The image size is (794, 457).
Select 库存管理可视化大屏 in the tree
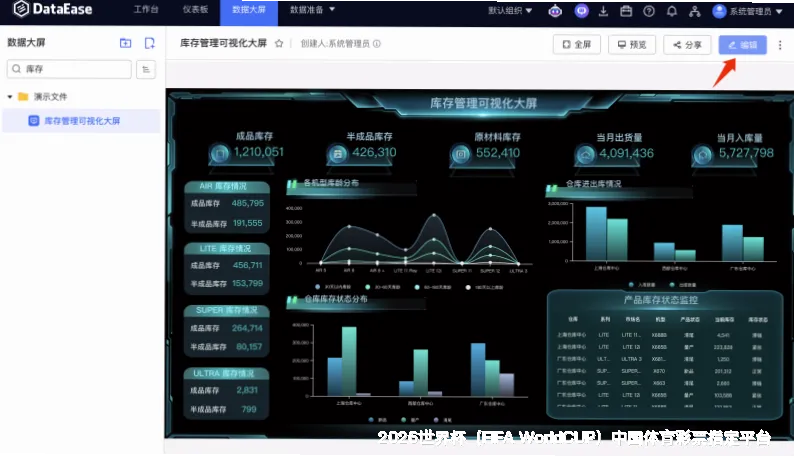click(x=81, y=121)
